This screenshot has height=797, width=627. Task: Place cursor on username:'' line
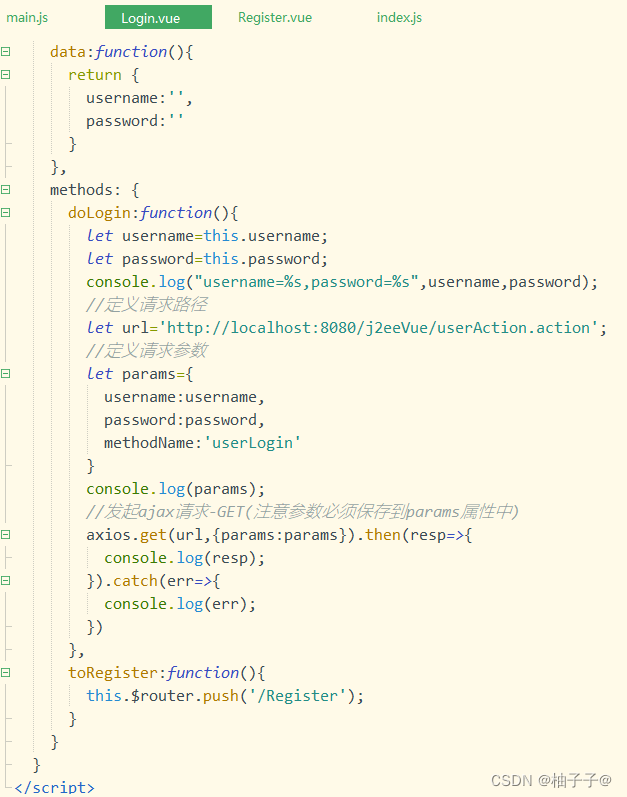[139, 98]
